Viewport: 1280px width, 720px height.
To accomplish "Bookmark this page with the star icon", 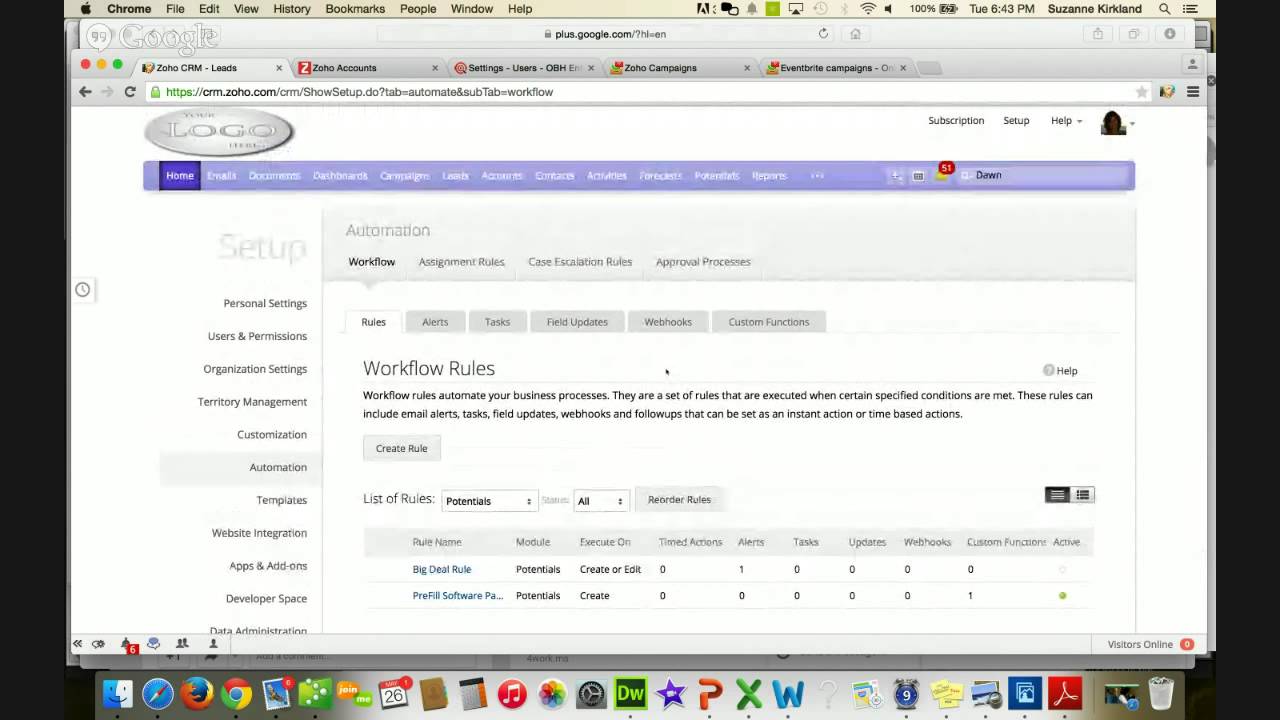I will coord(1141,92).
